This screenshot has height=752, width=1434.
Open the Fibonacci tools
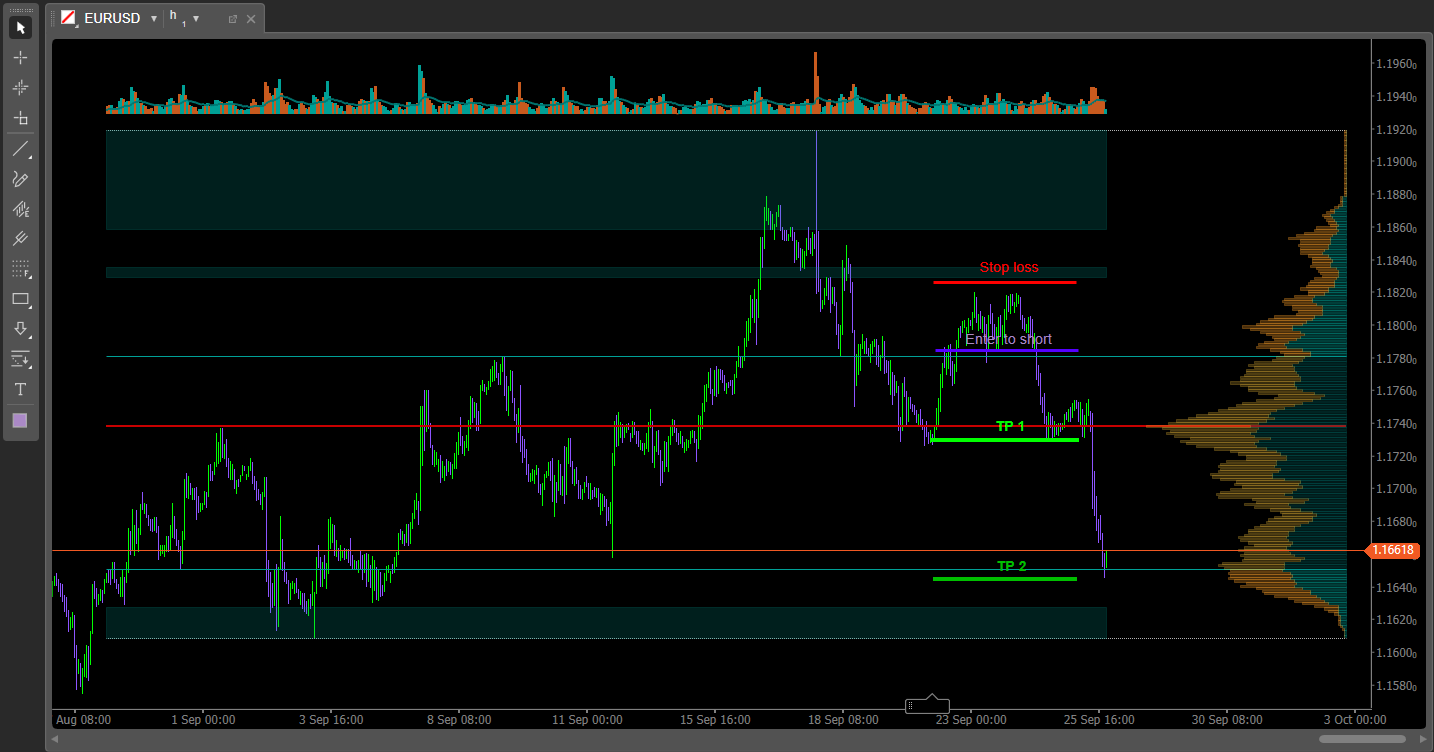[20, 269]
